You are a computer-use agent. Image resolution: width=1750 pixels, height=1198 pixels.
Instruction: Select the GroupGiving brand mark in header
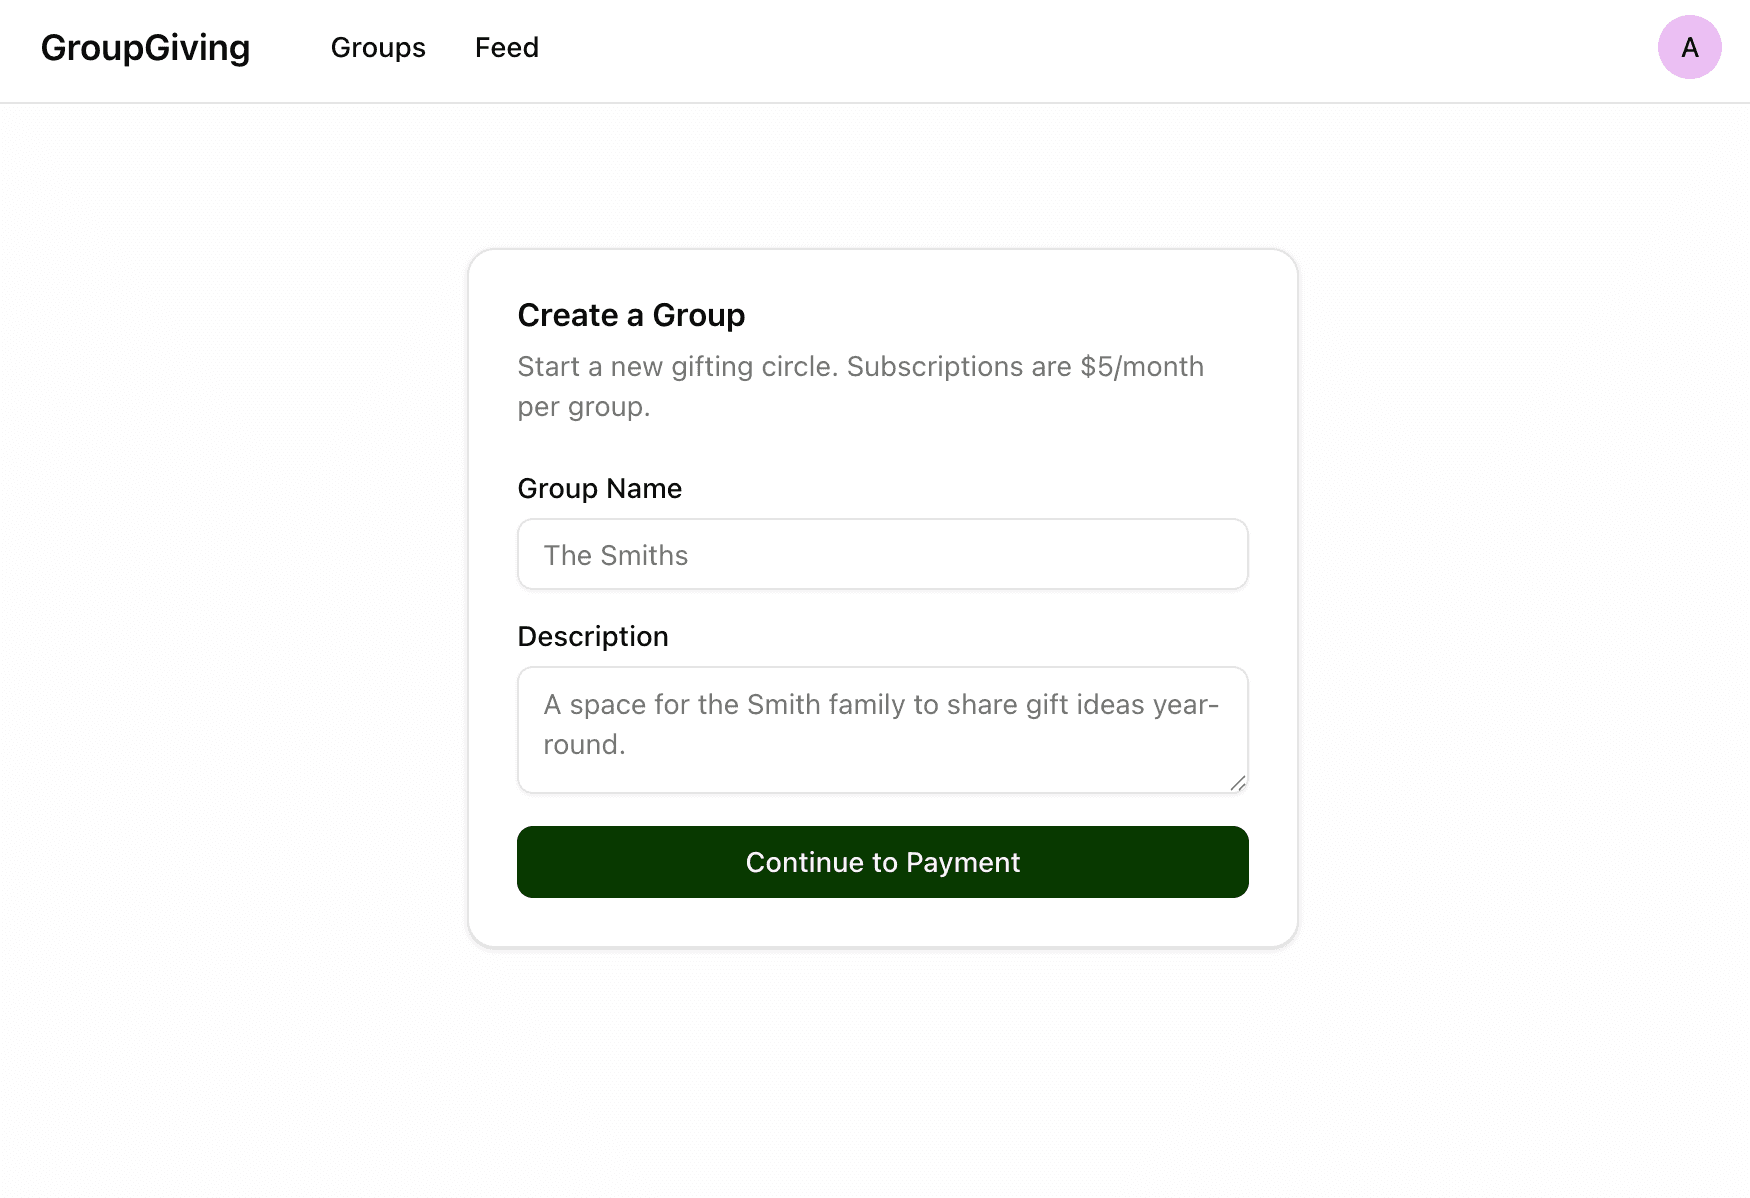tap(146, 47)
